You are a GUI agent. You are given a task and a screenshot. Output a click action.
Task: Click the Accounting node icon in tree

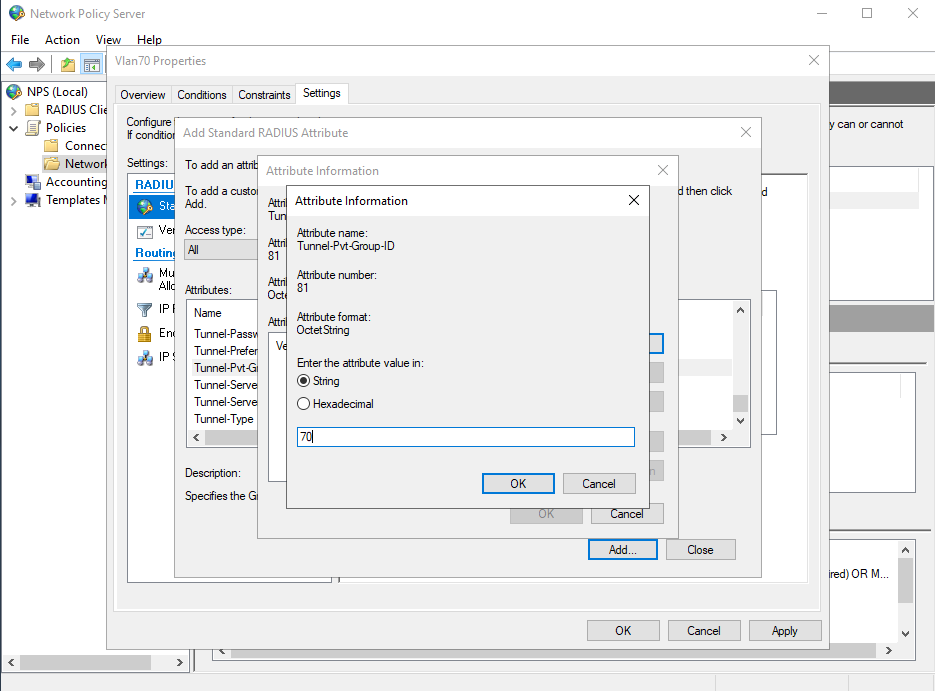click(x=32, y=182)
